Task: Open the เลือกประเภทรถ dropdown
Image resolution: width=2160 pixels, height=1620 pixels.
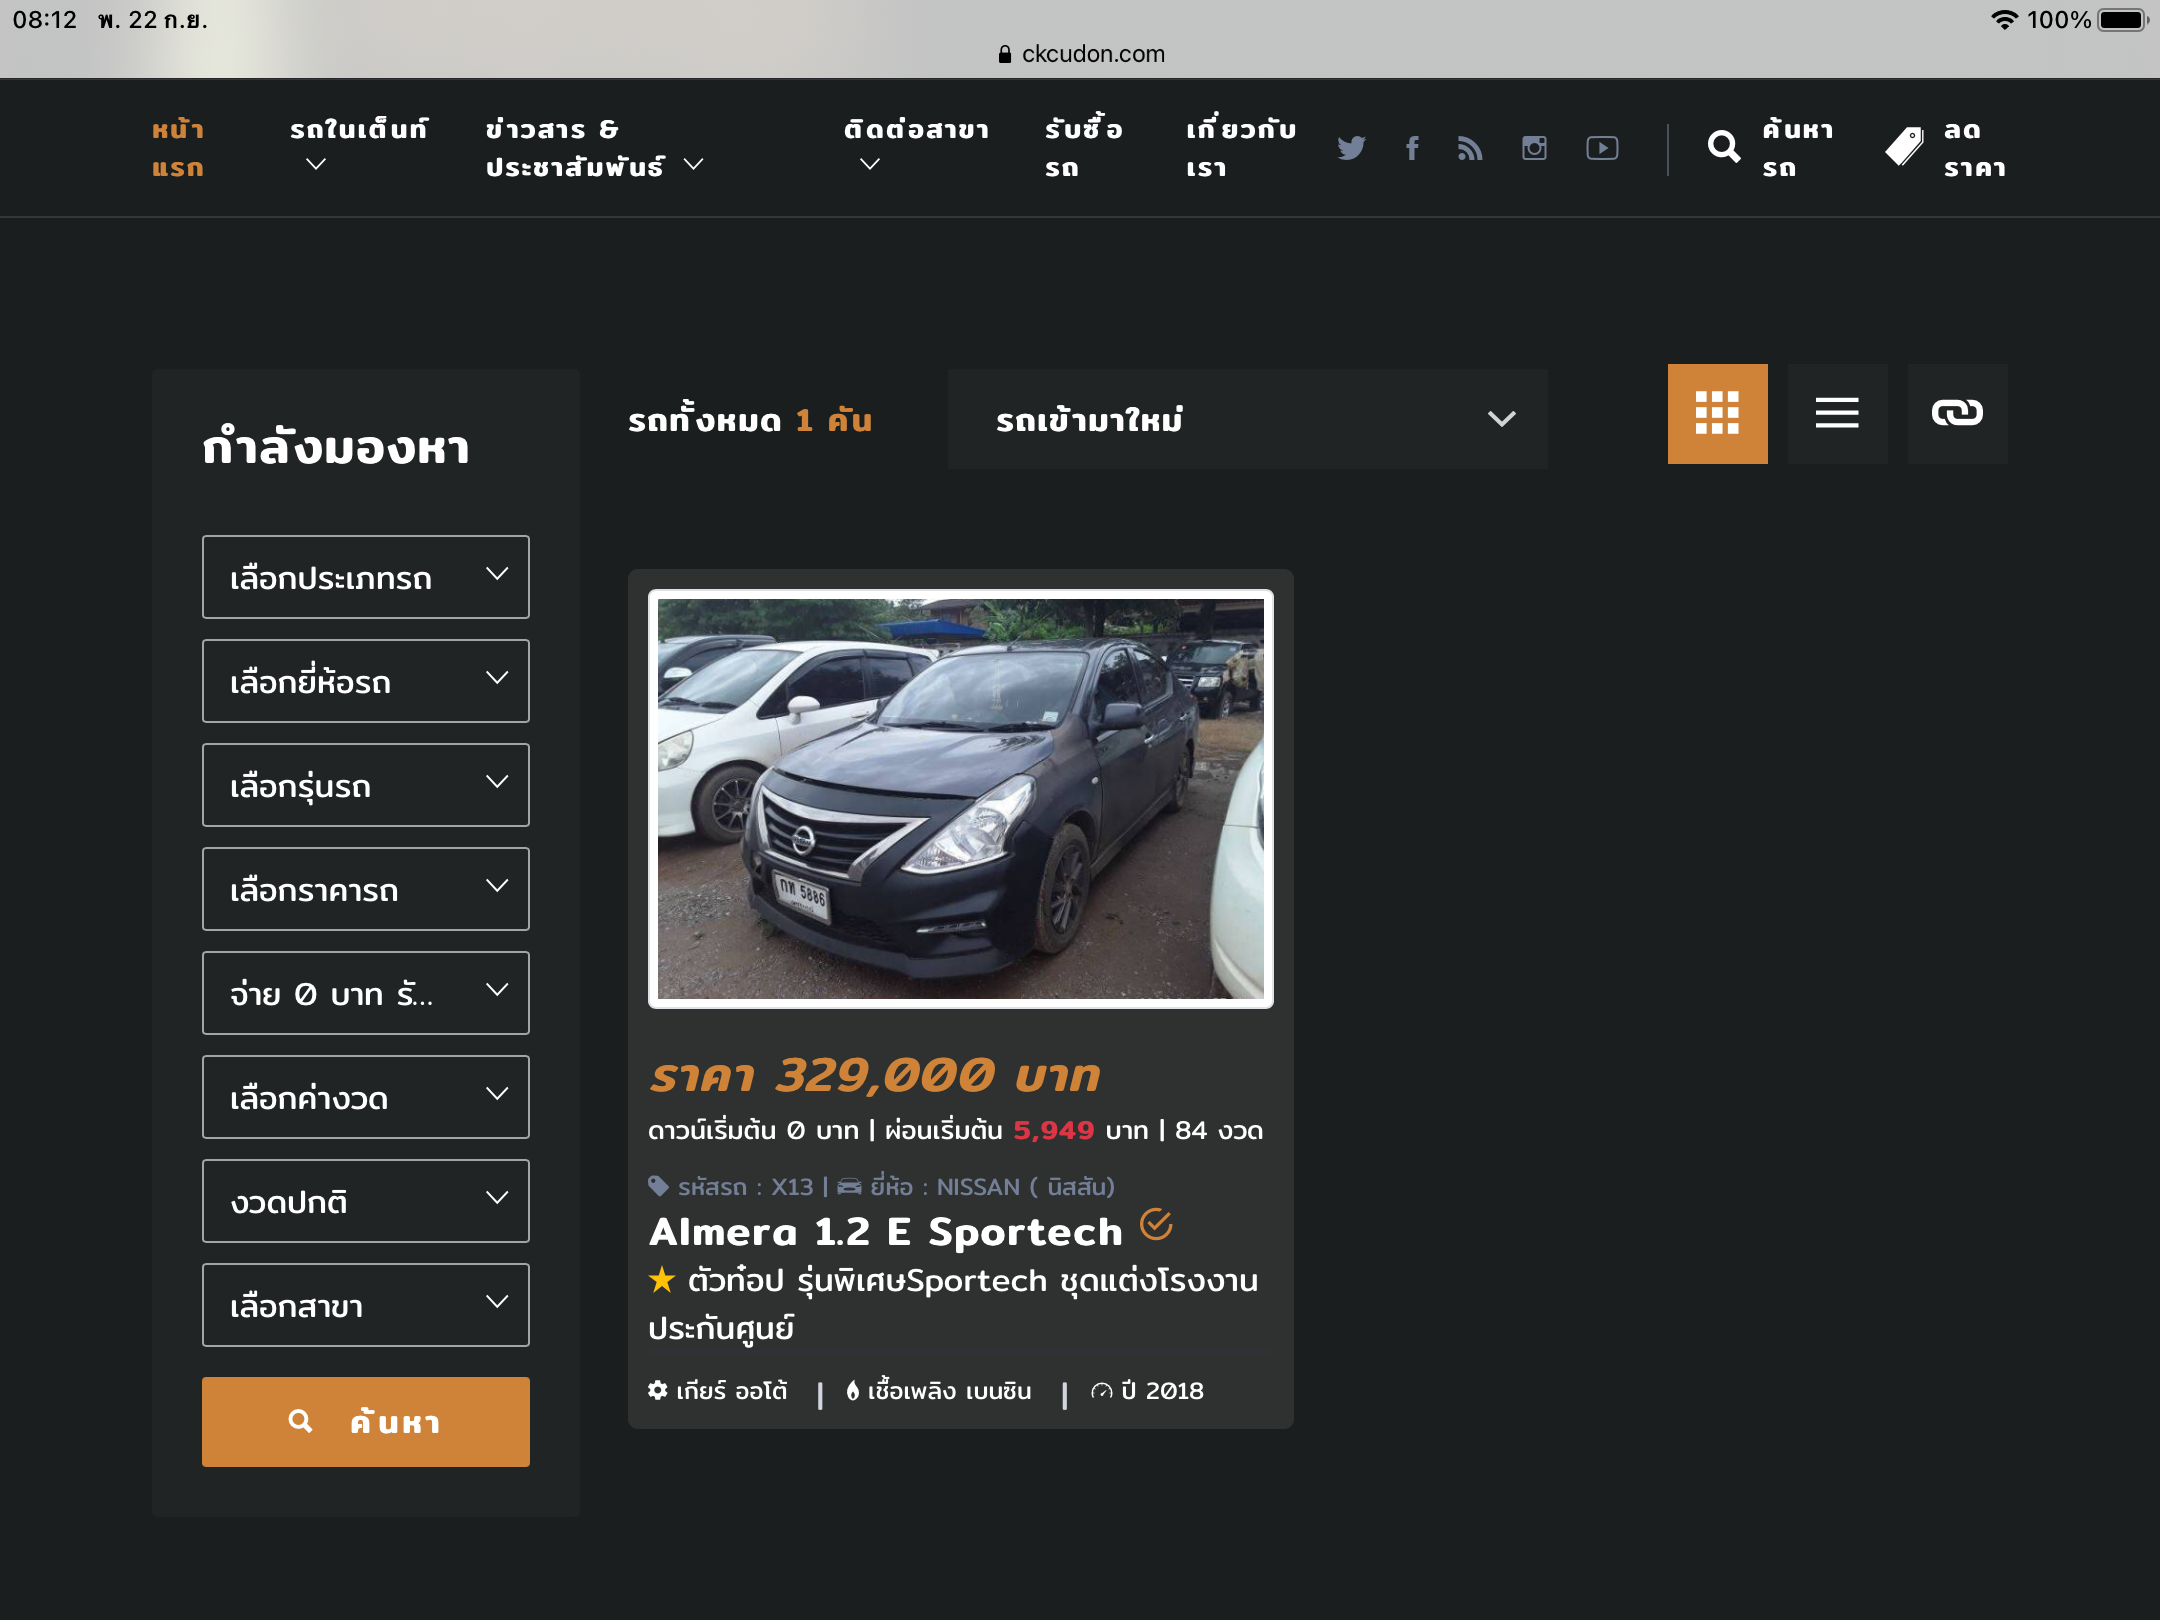Action: pos(365,577)
